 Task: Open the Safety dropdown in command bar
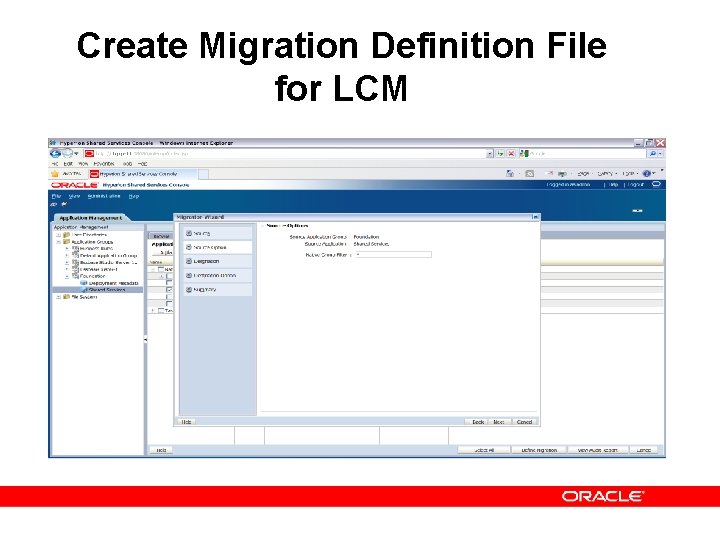tap(607, 174)
